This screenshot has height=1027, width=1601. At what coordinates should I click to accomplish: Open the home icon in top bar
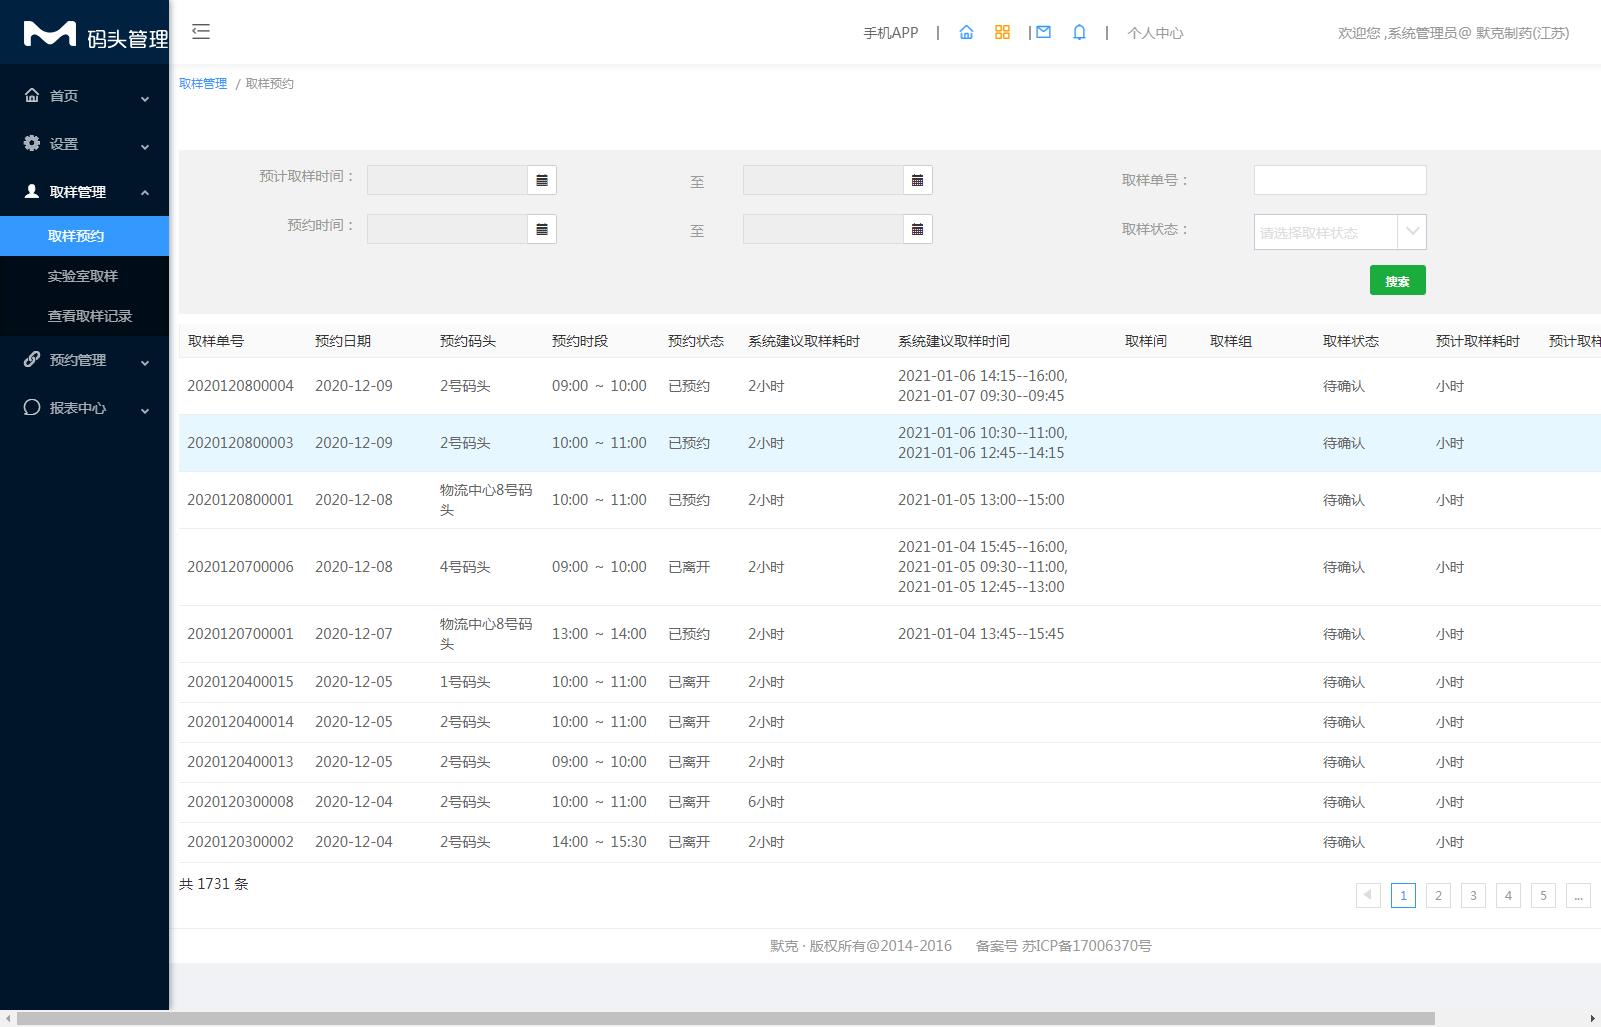pyautogui.click(x=966, y=33)
